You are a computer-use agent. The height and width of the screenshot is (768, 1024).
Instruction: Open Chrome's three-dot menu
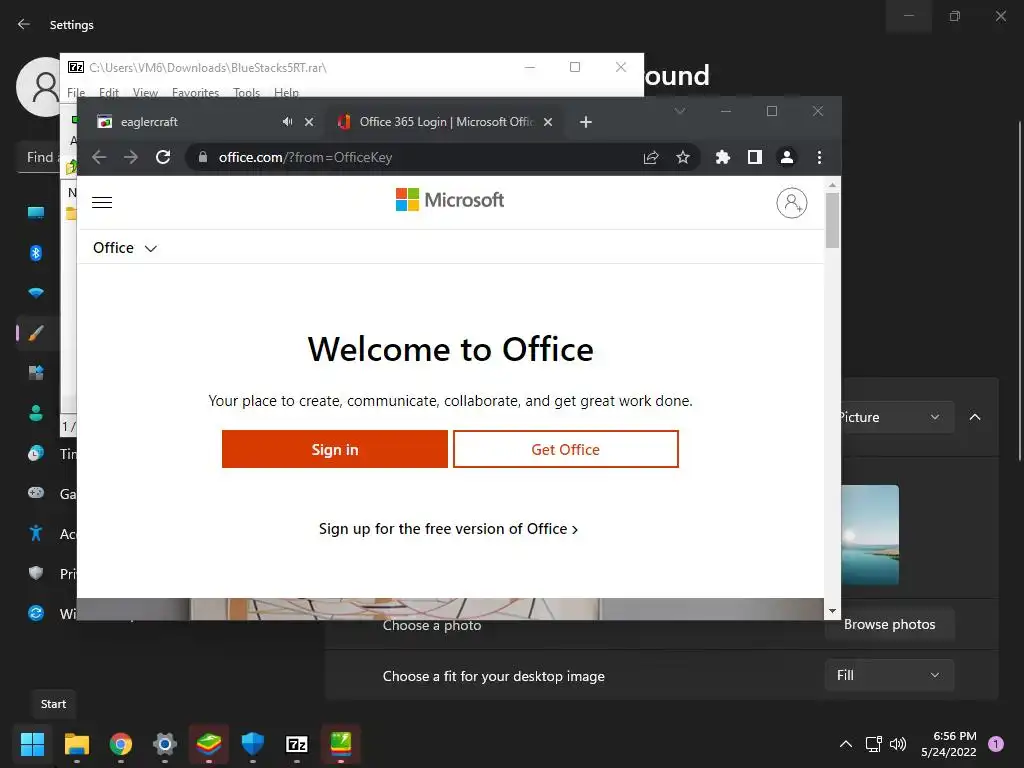820,157
